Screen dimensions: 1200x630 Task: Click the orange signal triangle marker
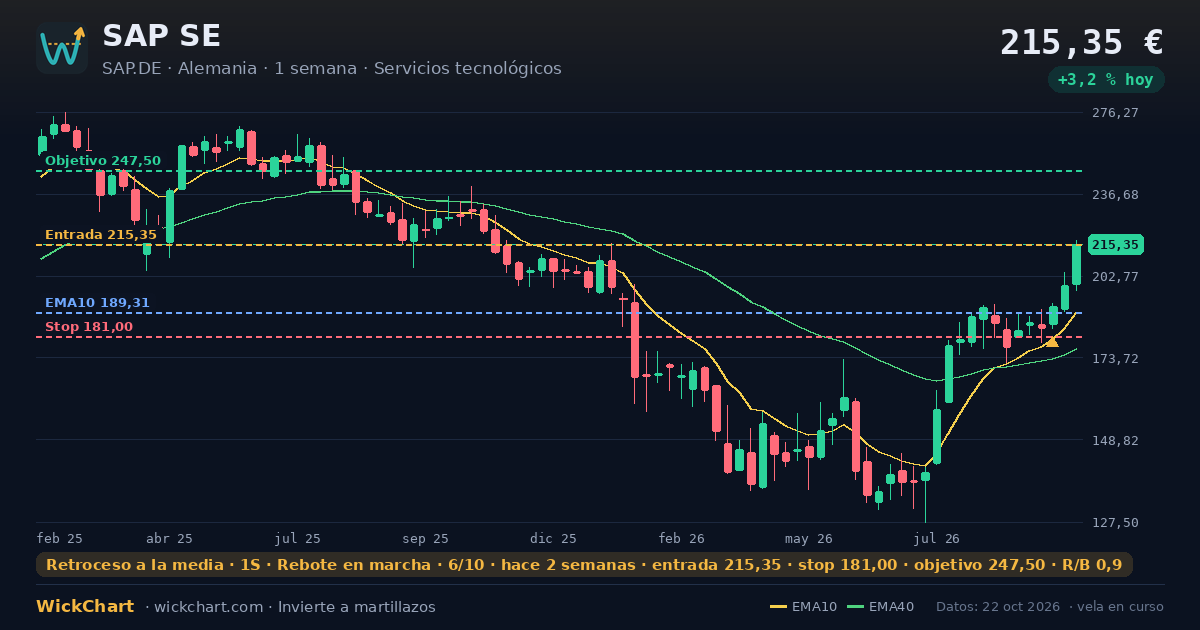(x=1052, y=342)
